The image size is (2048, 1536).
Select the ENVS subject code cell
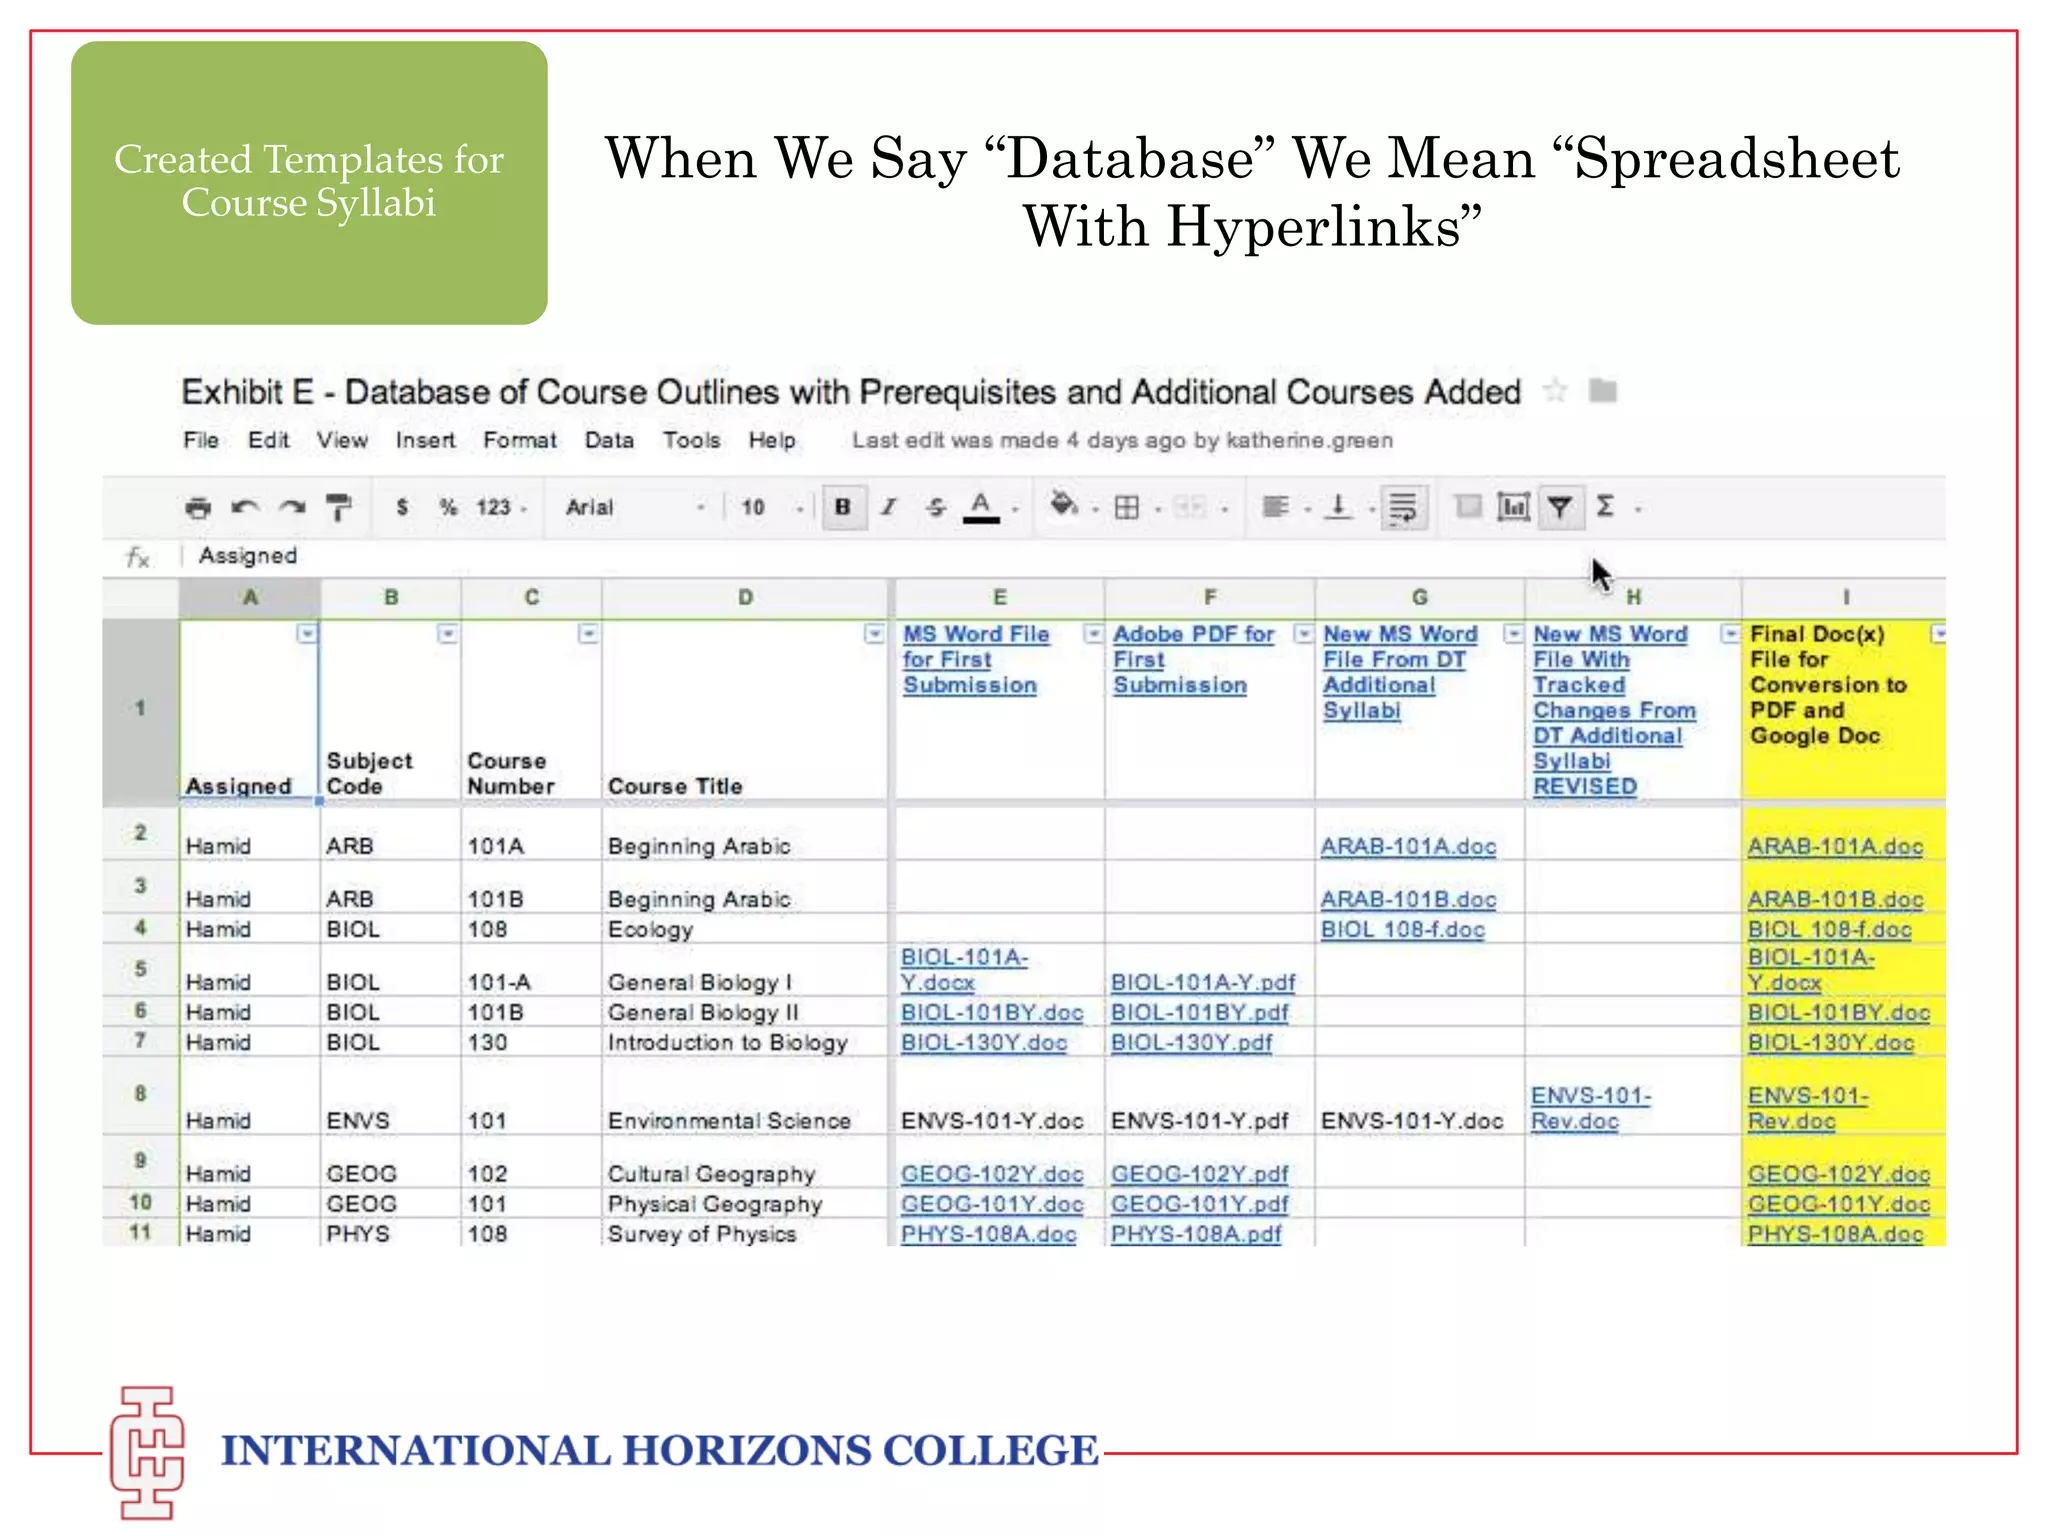[x=391, y=1096]
